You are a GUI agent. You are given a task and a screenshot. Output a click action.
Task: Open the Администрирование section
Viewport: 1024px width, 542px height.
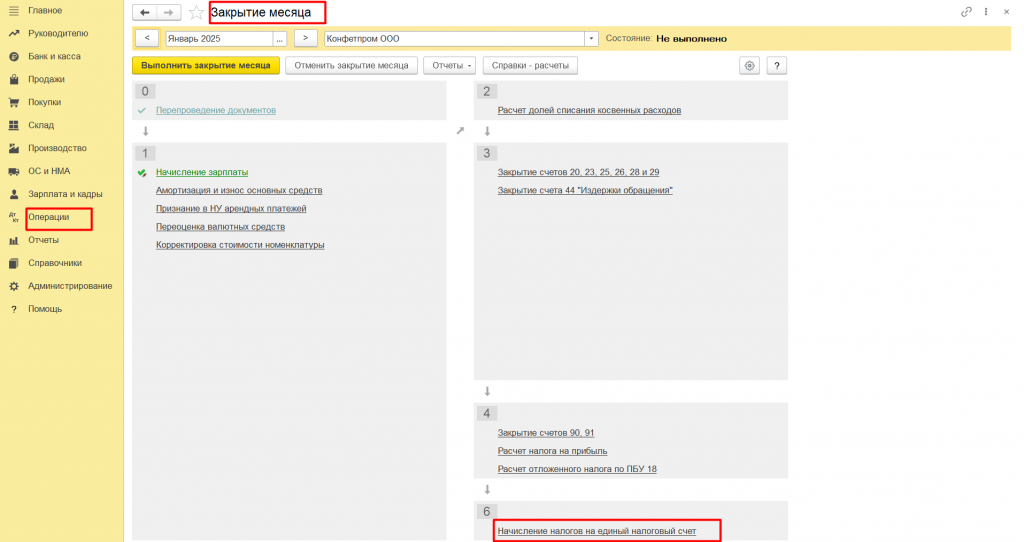click(x=70, y=286)
